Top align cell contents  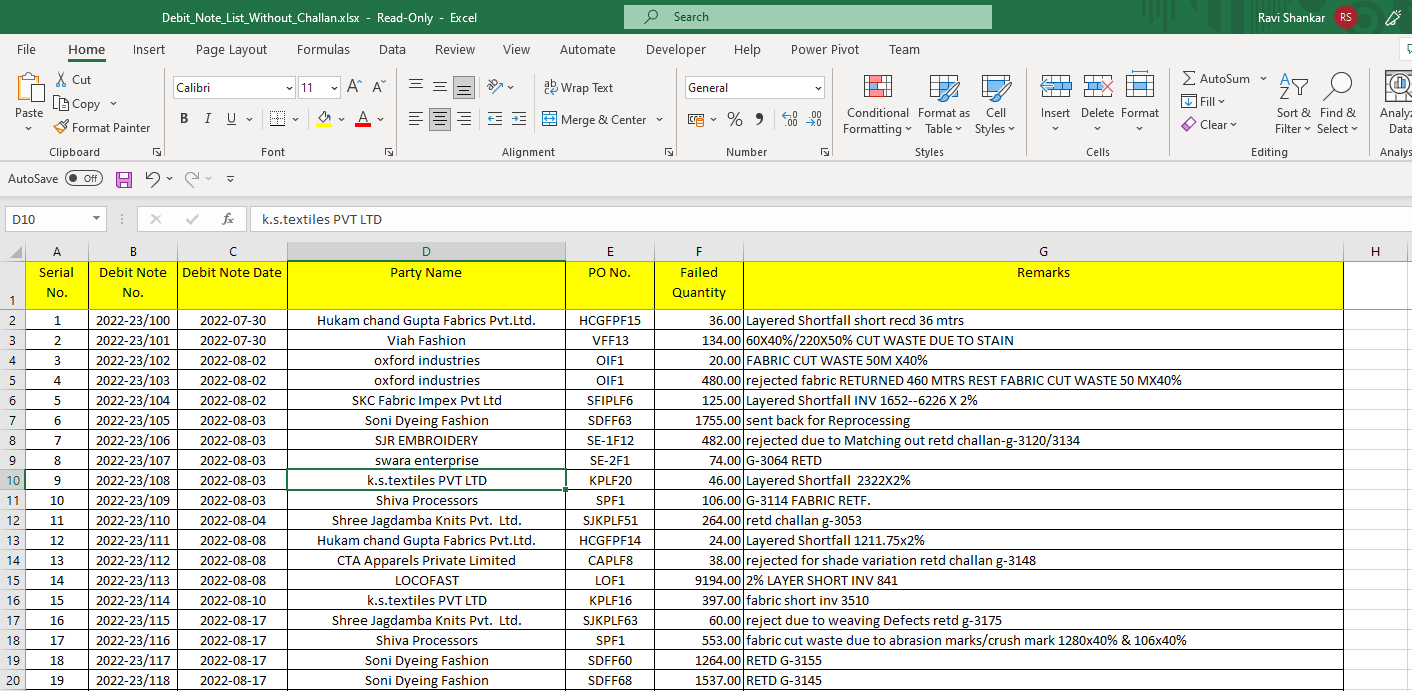(416, 87)
